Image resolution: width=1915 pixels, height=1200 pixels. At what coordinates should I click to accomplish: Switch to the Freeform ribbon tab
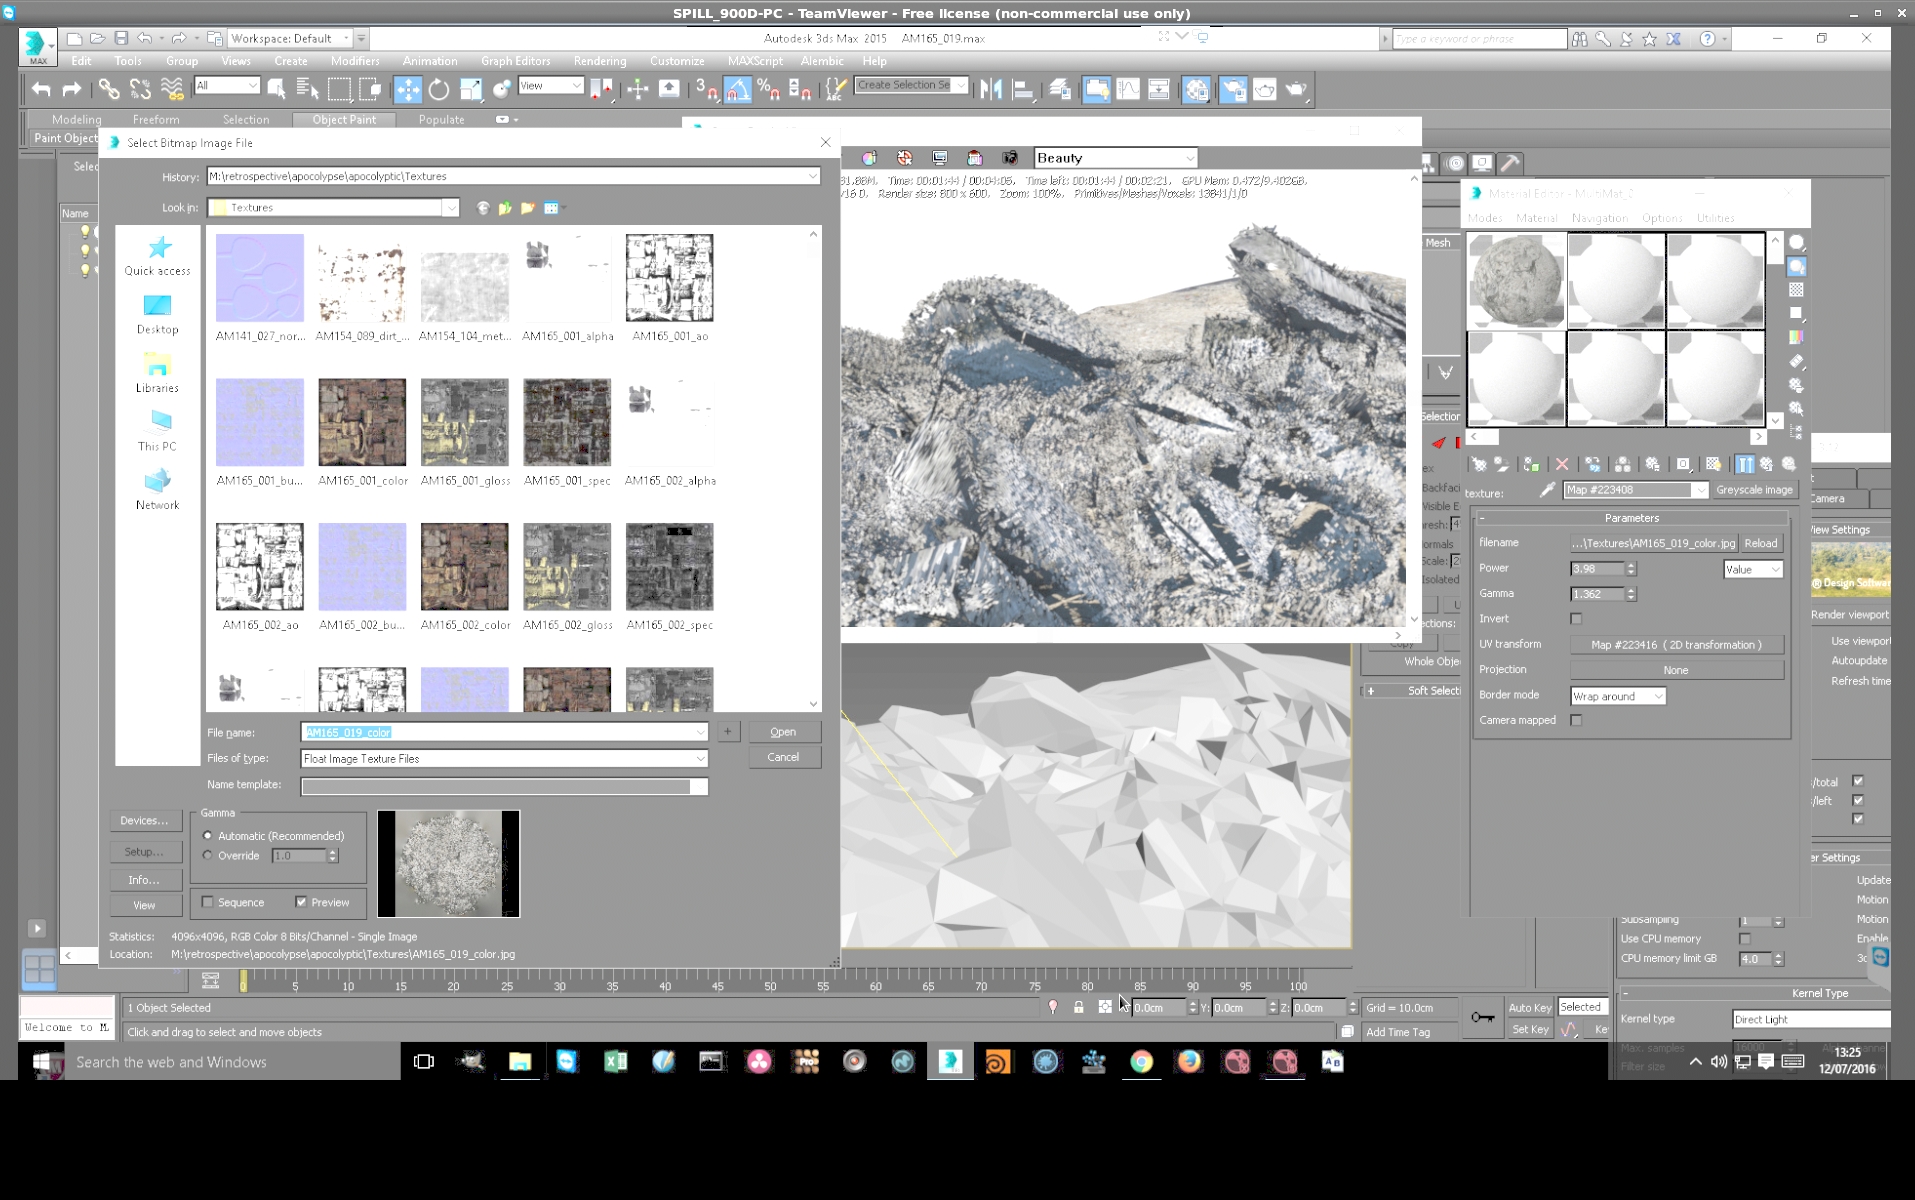click(x=156, y=119)
